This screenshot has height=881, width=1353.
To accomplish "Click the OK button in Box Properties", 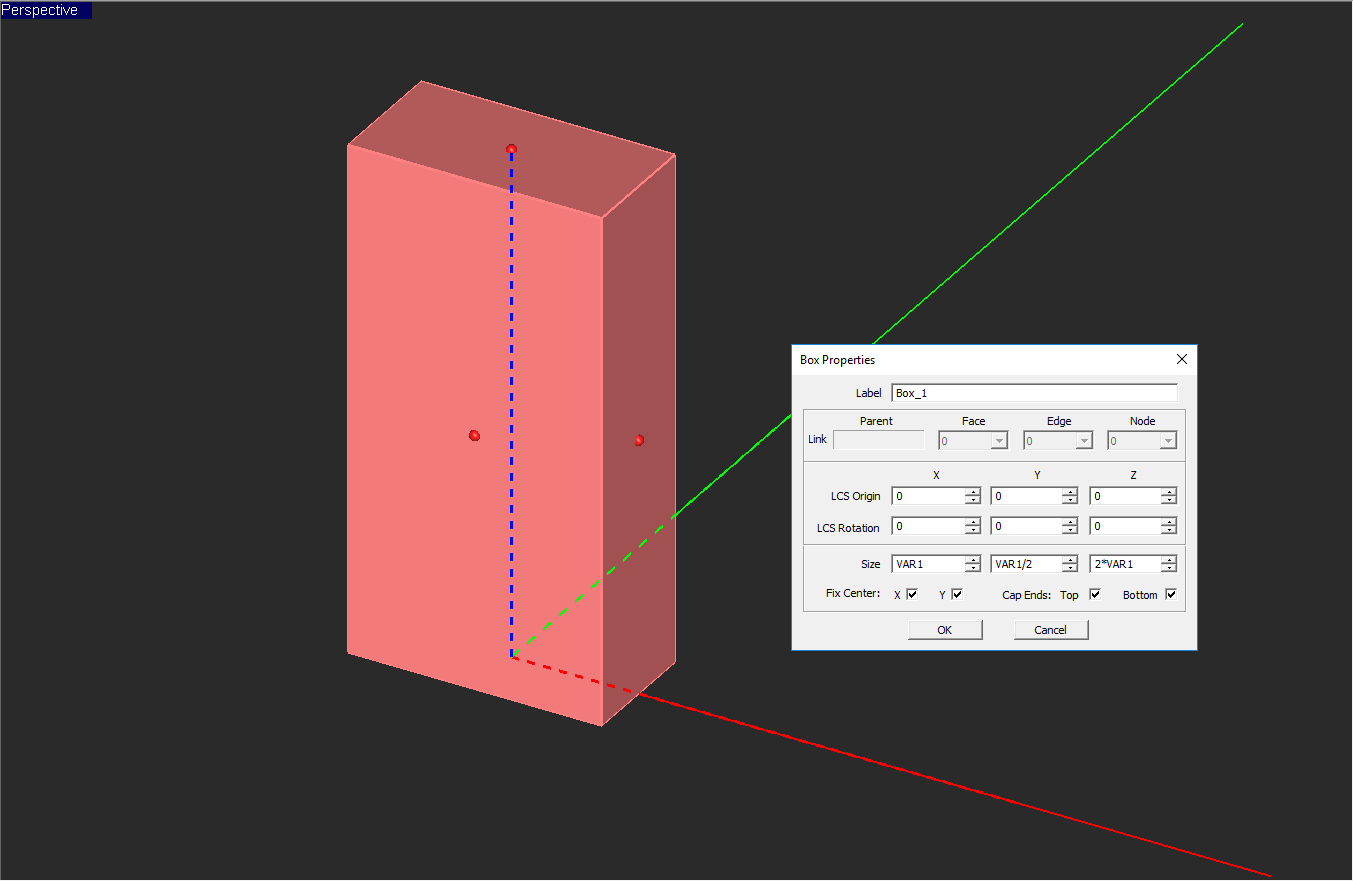I will [x=944, y=630].
